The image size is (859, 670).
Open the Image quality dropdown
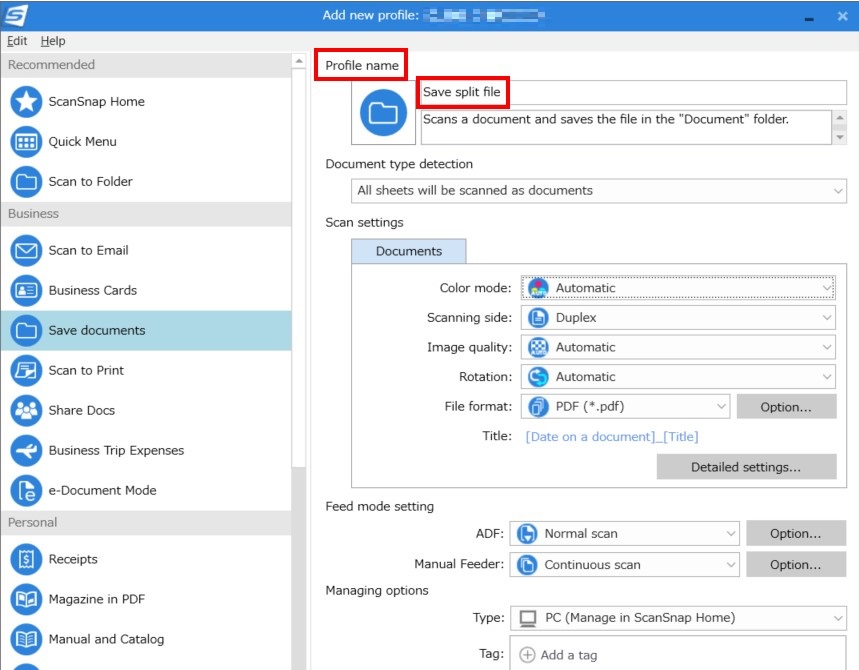point(678,347)
